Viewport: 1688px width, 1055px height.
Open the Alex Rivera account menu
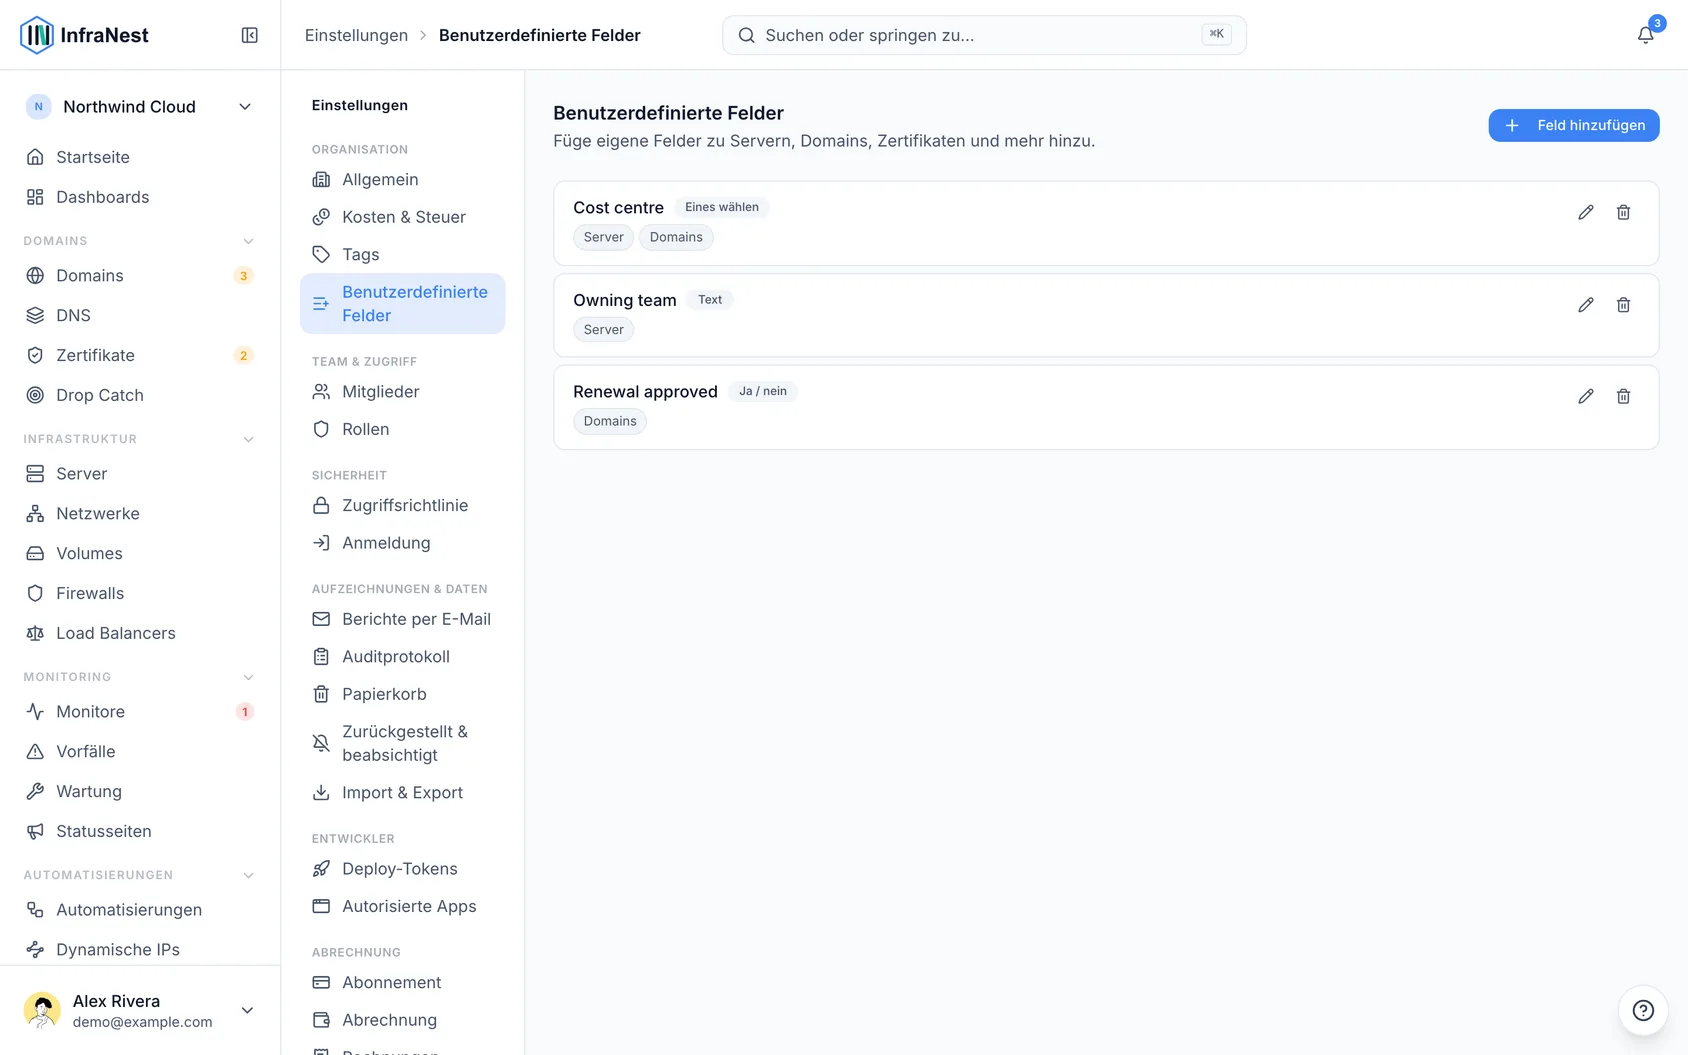[x=140, y=1010]
